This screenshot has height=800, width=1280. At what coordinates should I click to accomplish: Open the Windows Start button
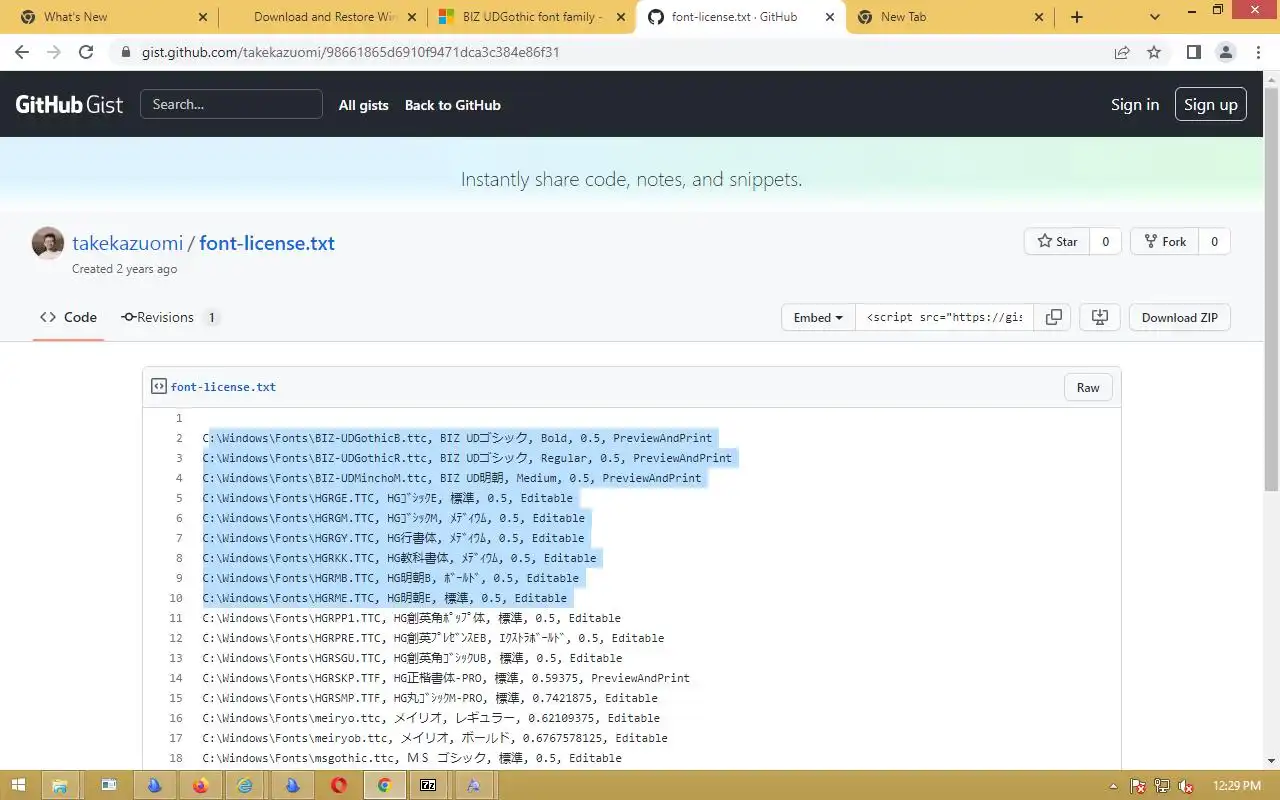(x=17, y=785)
